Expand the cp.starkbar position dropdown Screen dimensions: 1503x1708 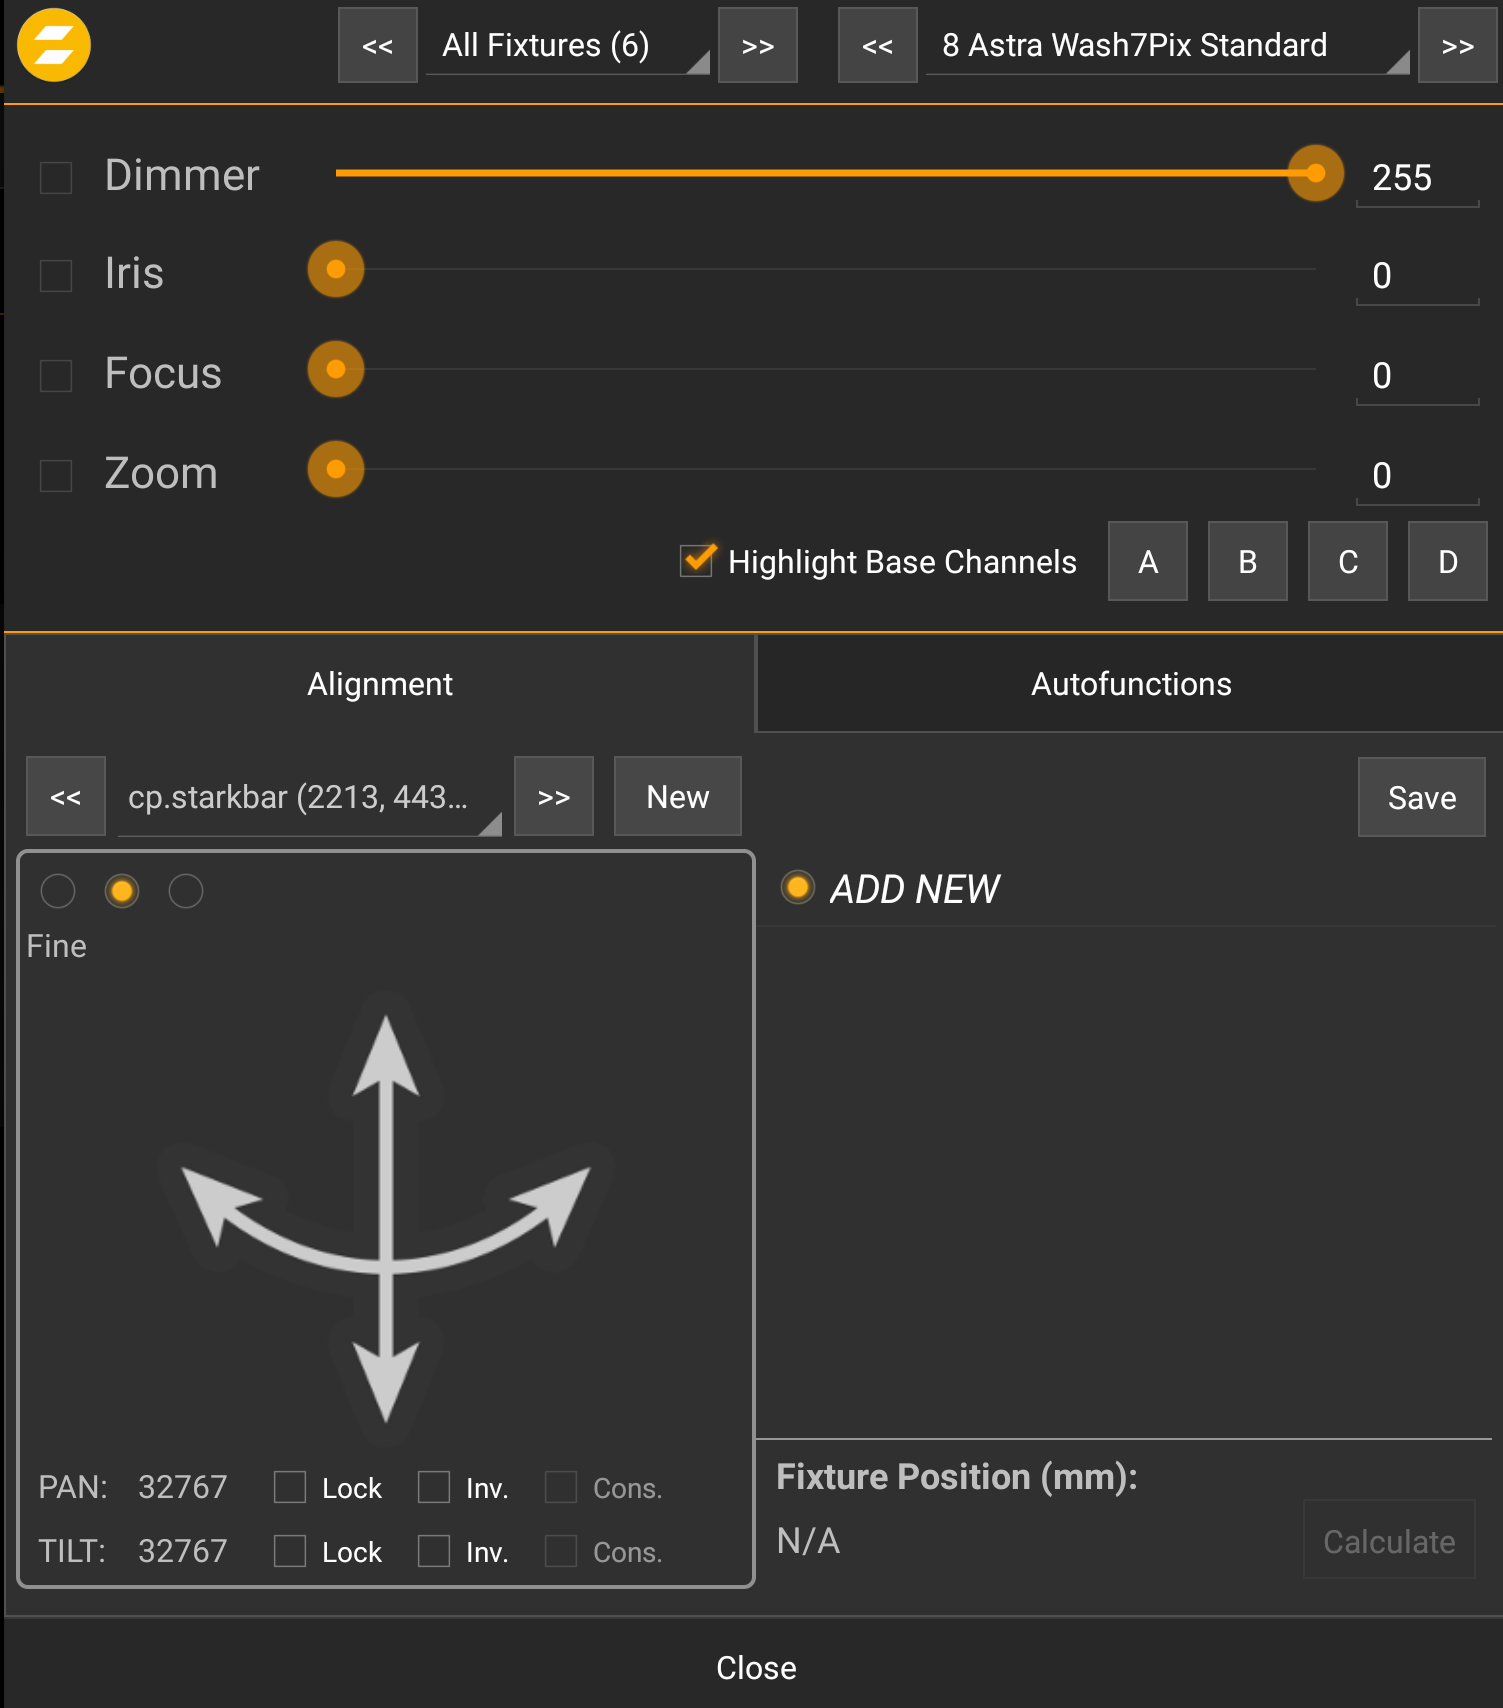[x=309, y=797]
